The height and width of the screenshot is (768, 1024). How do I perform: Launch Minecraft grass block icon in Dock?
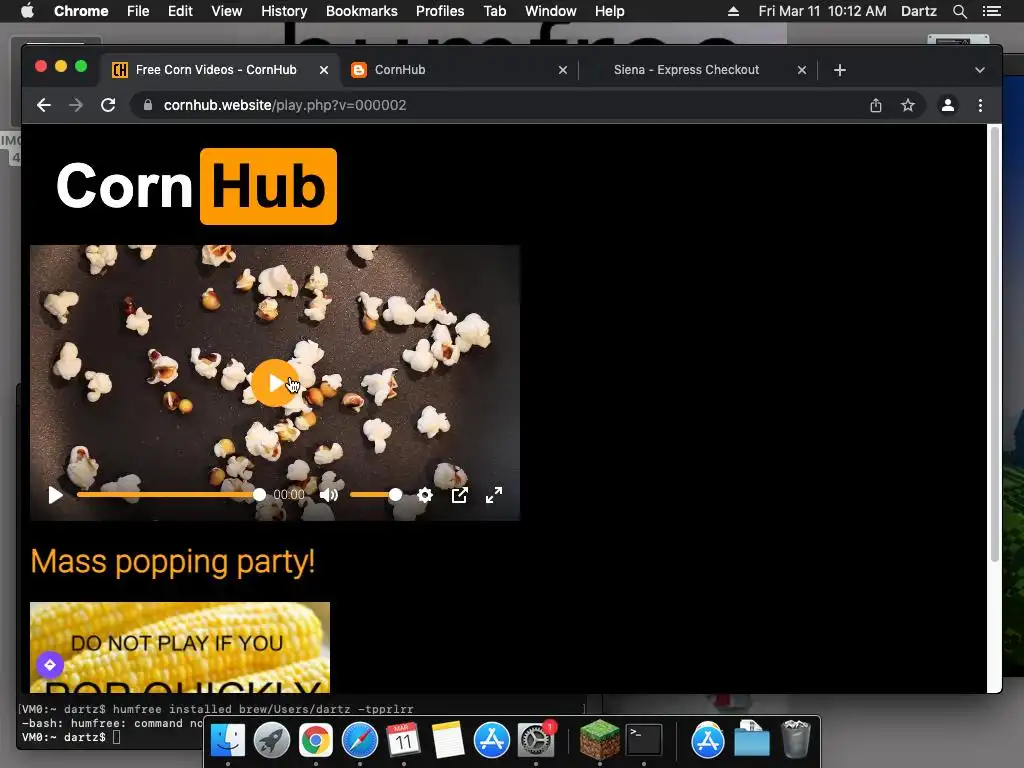[x=600, y=739]
